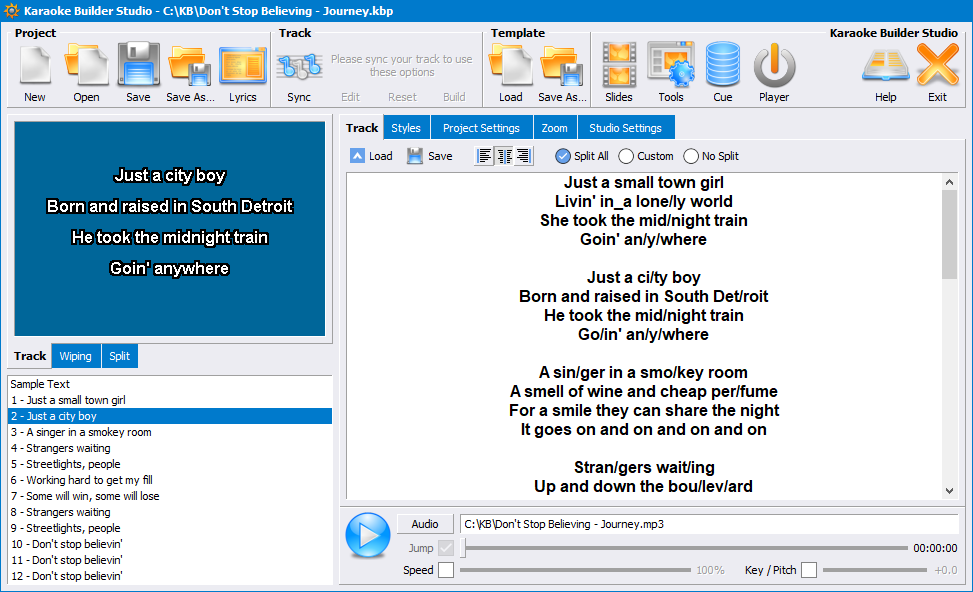Screen dimensions: 973x592
Task: Toggle the Jump checkbox
Action: click(446, 548)
